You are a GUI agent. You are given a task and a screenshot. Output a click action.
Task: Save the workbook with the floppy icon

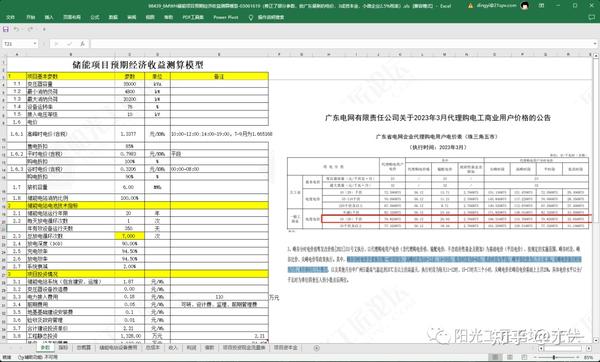pyautogui.click(x=6, y=29)
